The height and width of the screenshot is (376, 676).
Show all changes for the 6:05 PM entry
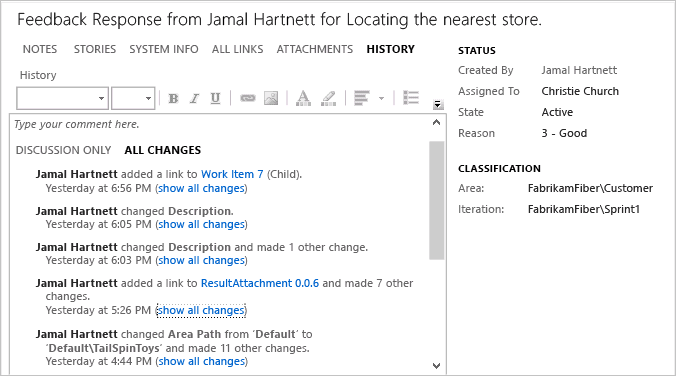(201, 224)
